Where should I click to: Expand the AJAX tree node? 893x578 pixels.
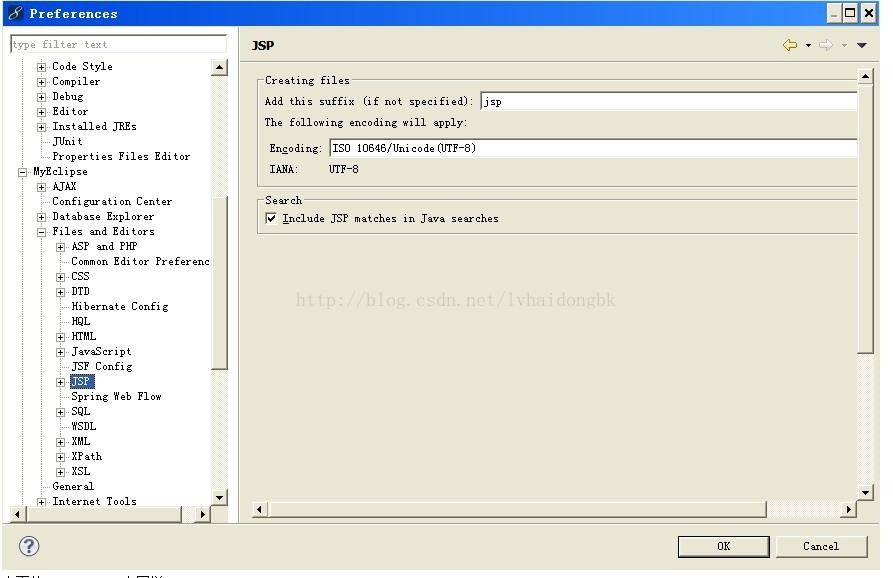pyautogui.click(x=42, y=187)
